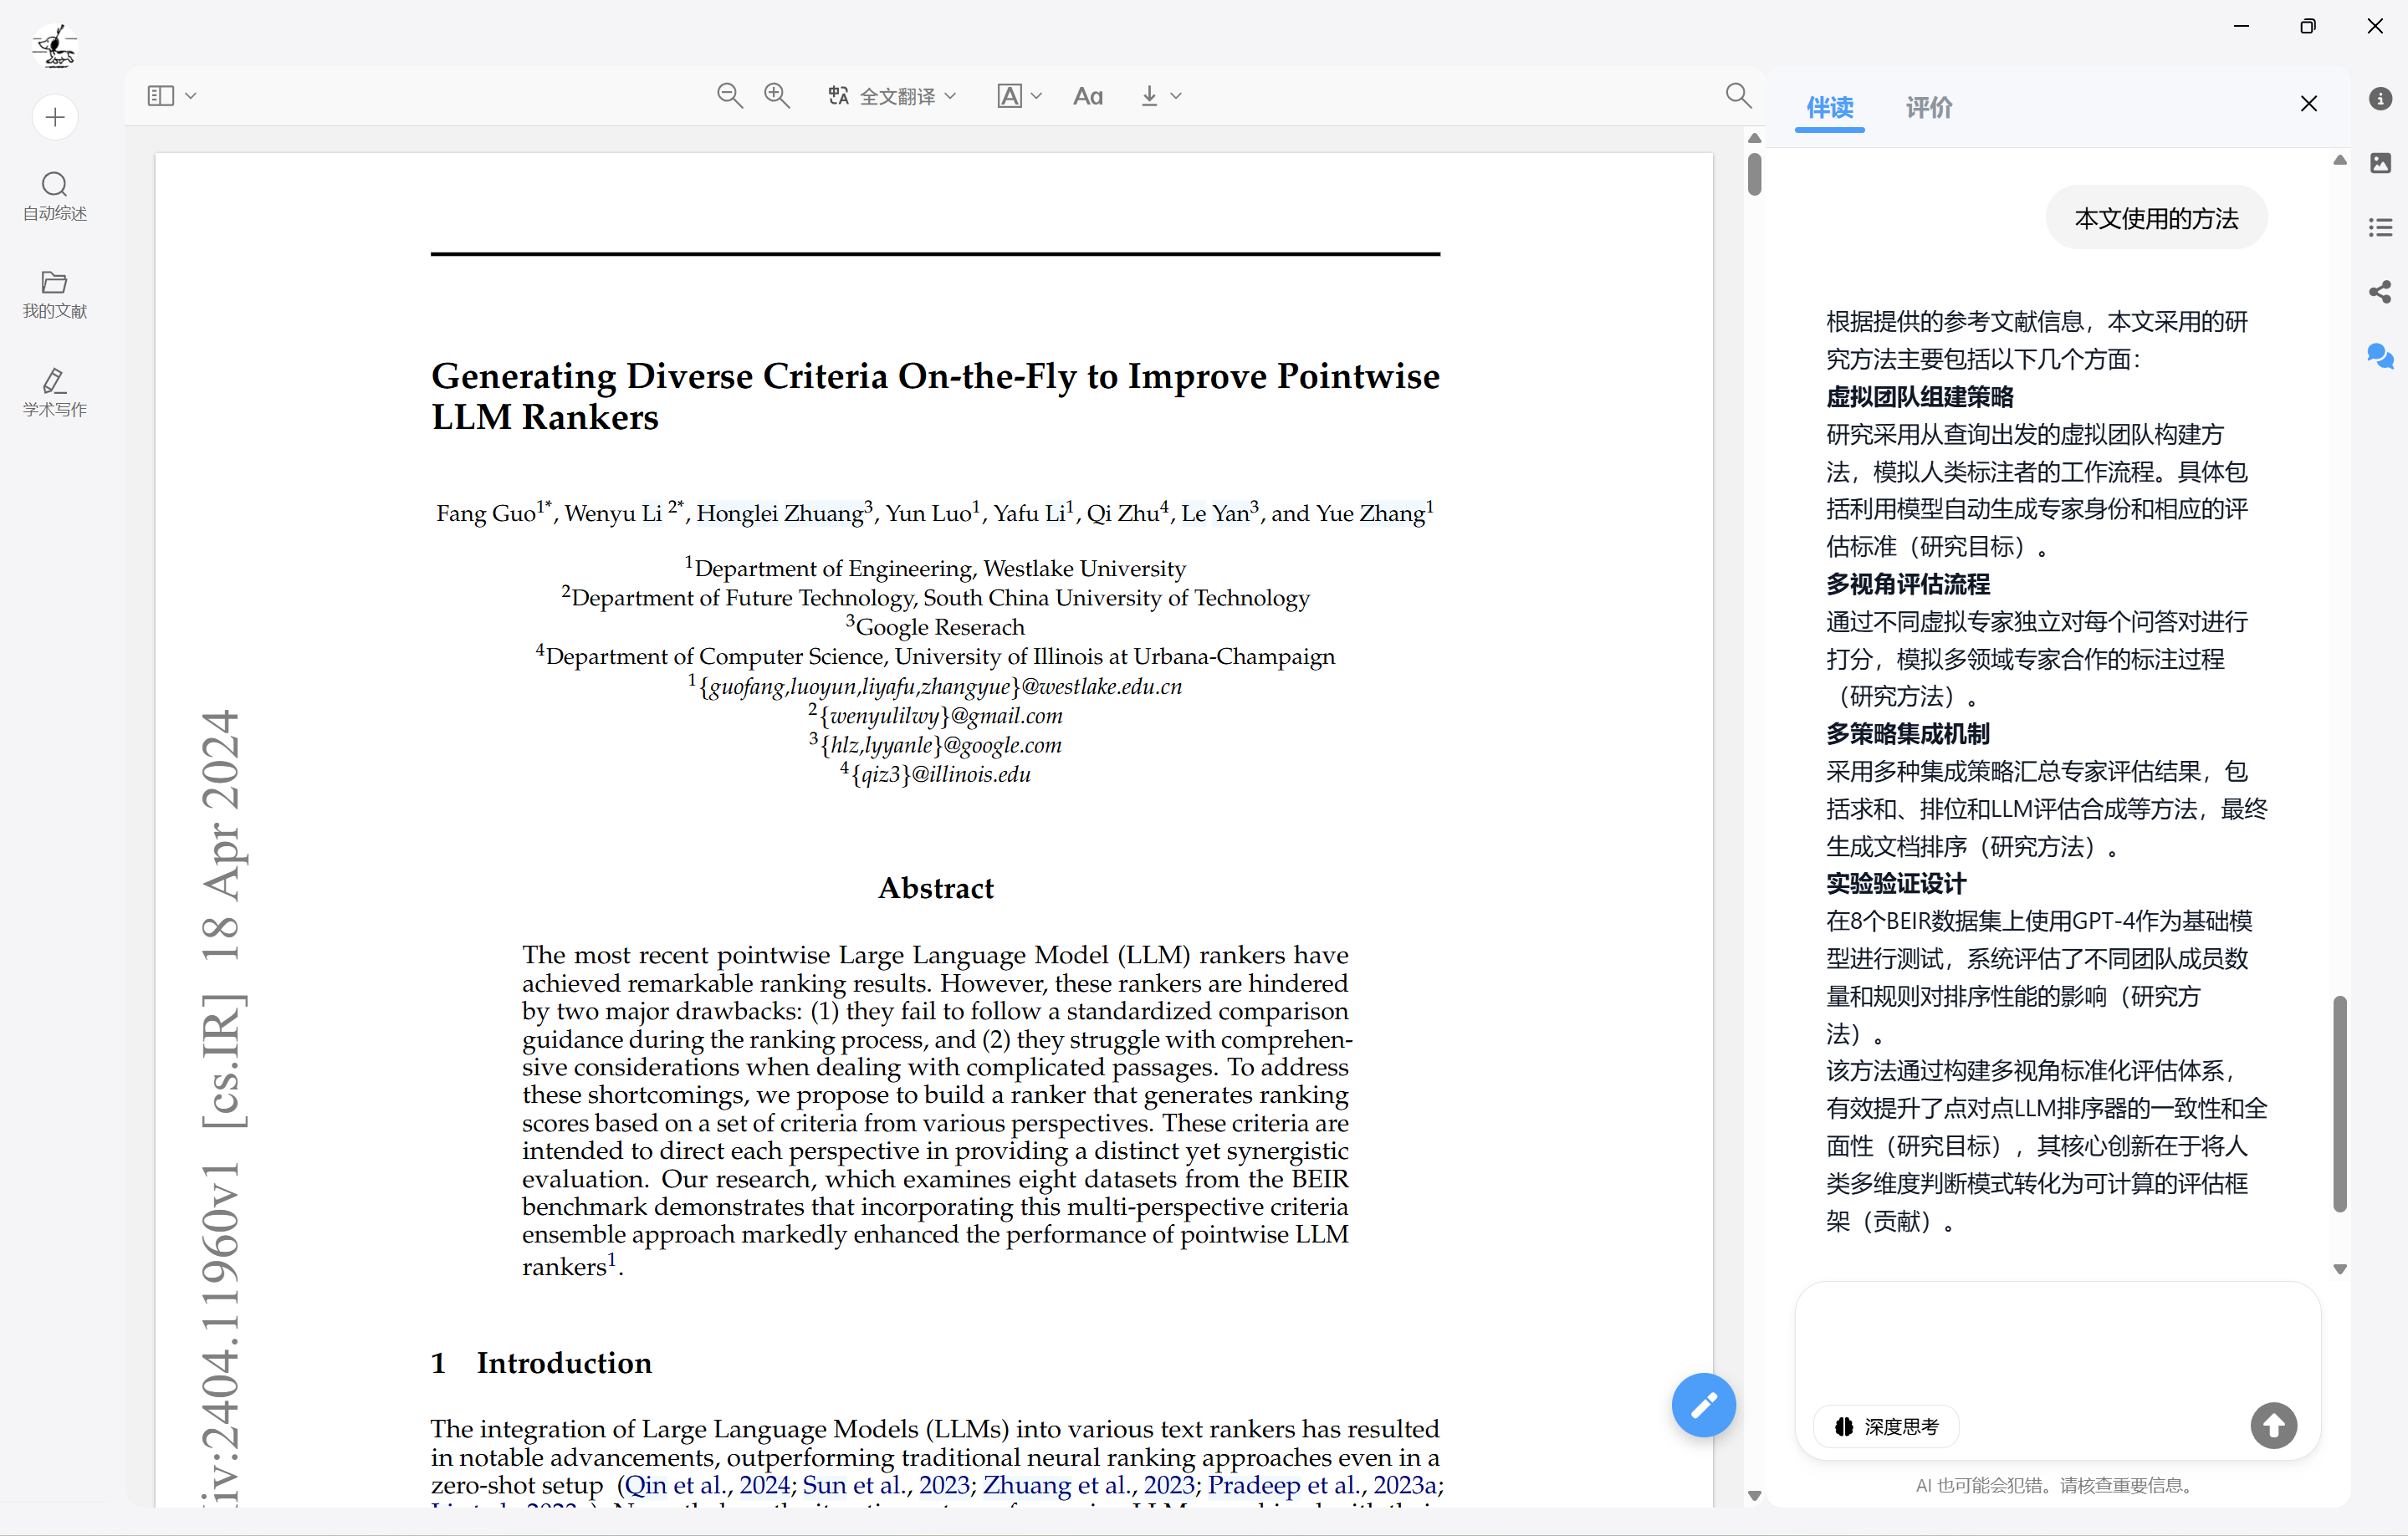Open the image gallery sidebar icon

tap(2380, 163)
